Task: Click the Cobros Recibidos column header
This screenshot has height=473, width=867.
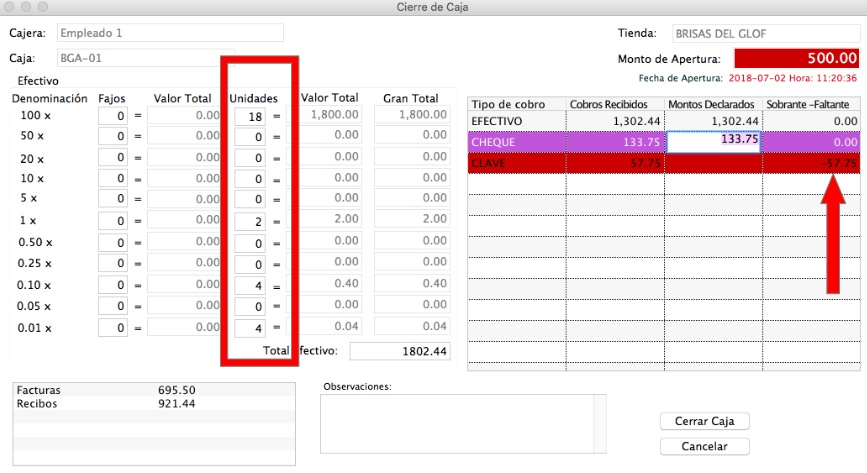Action: coord(615,104)
